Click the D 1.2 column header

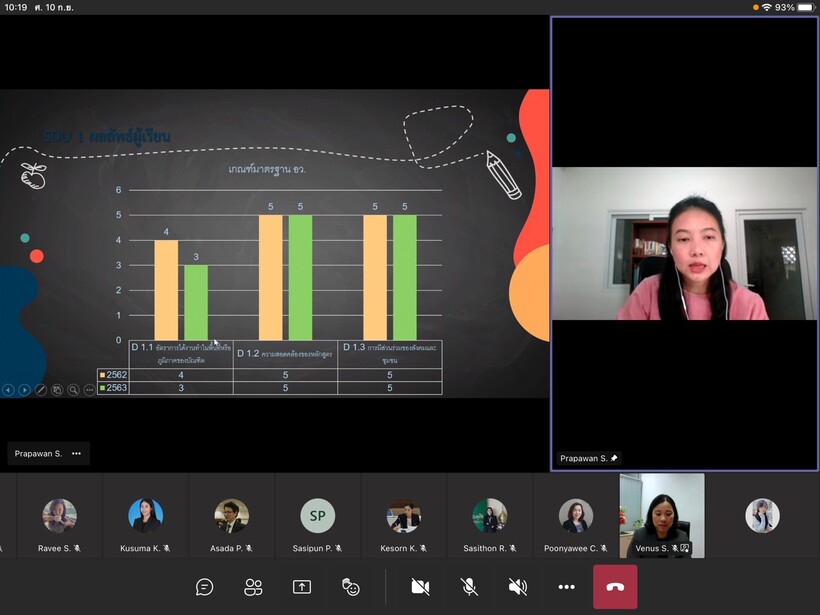coord(285,354)
